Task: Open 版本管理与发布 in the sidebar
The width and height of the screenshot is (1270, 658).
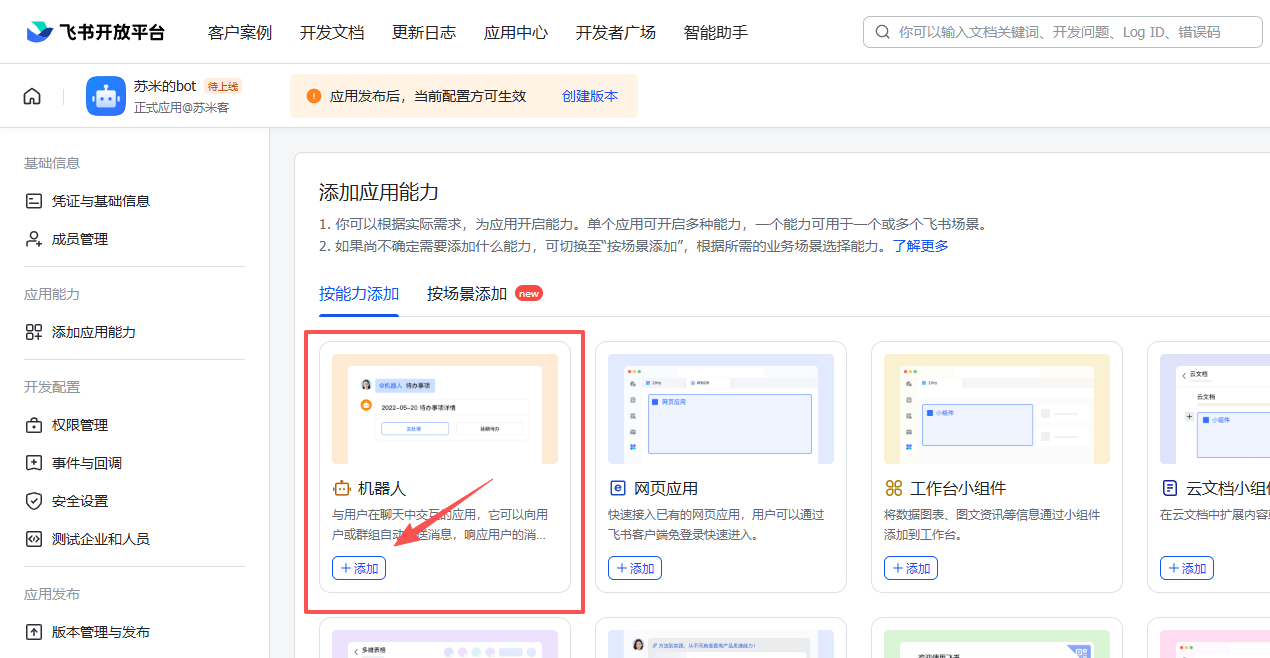Action: click(x=100, y=632)
